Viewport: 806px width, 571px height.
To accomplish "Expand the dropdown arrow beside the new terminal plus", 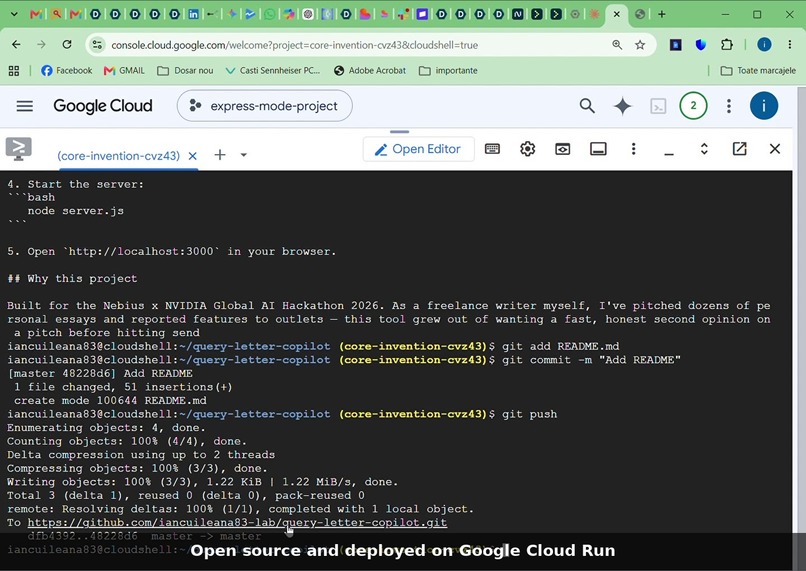I will (244, 155).
